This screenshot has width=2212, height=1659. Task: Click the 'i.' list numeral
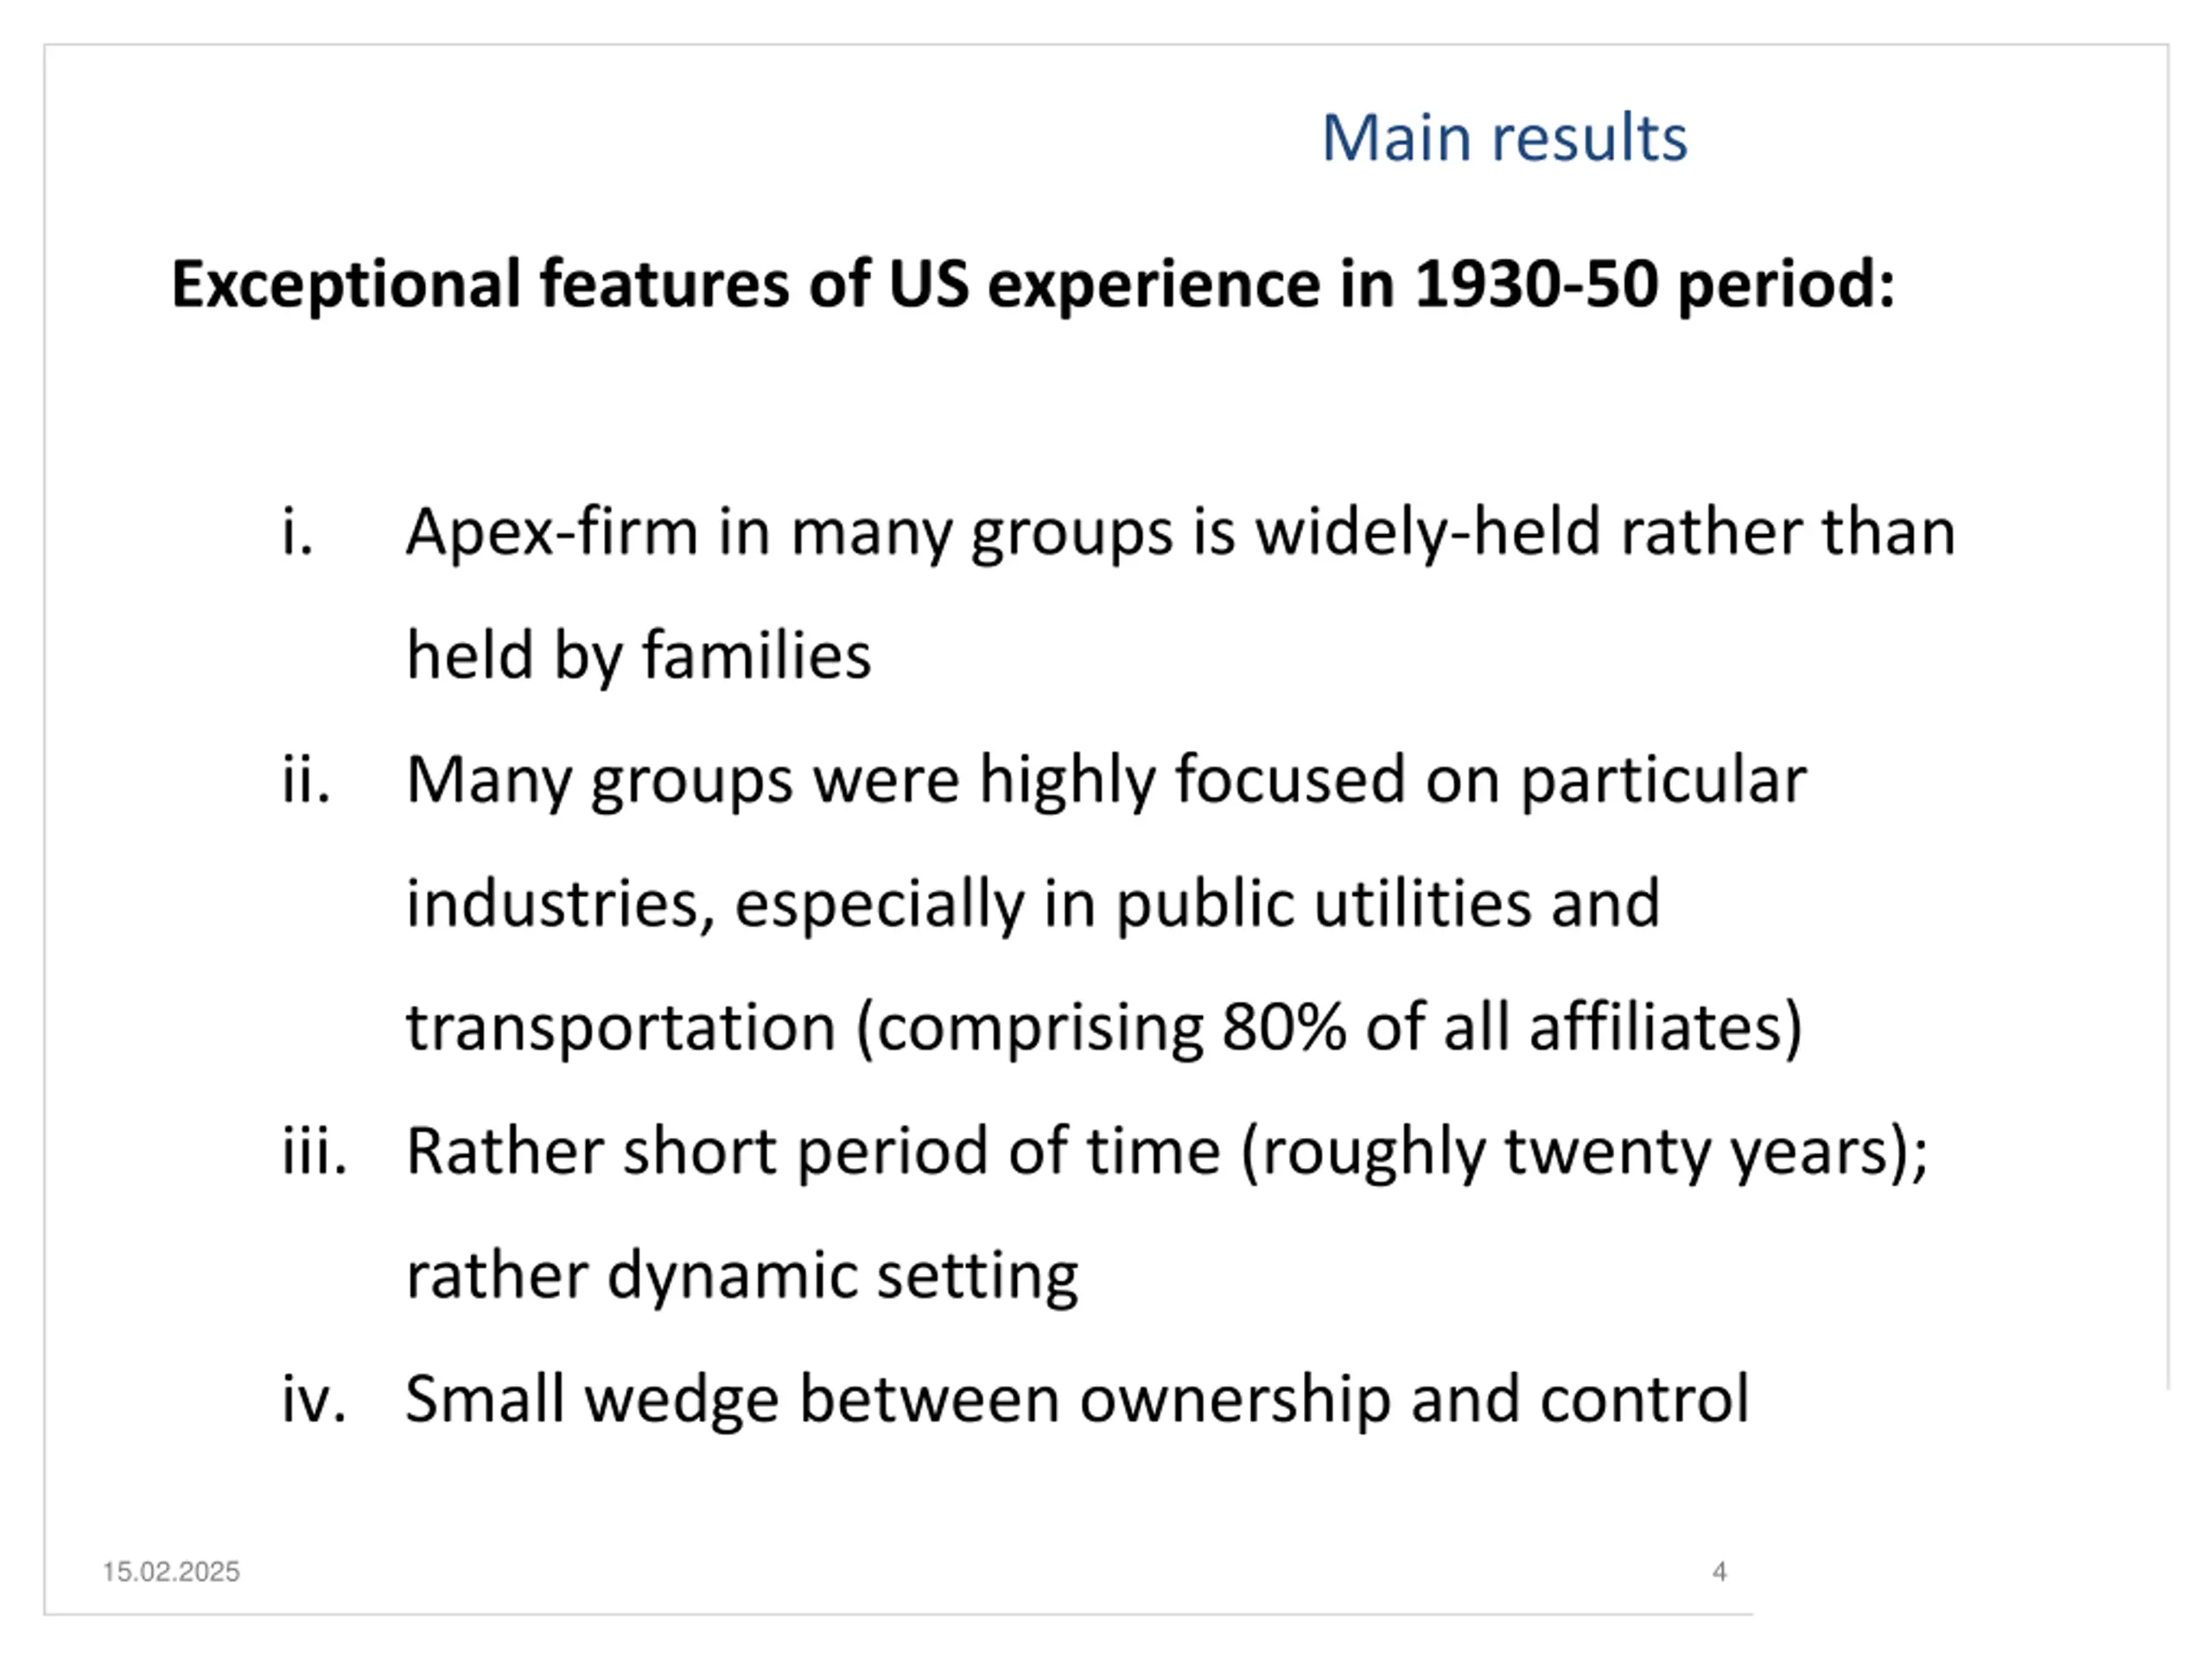point(298,531)
